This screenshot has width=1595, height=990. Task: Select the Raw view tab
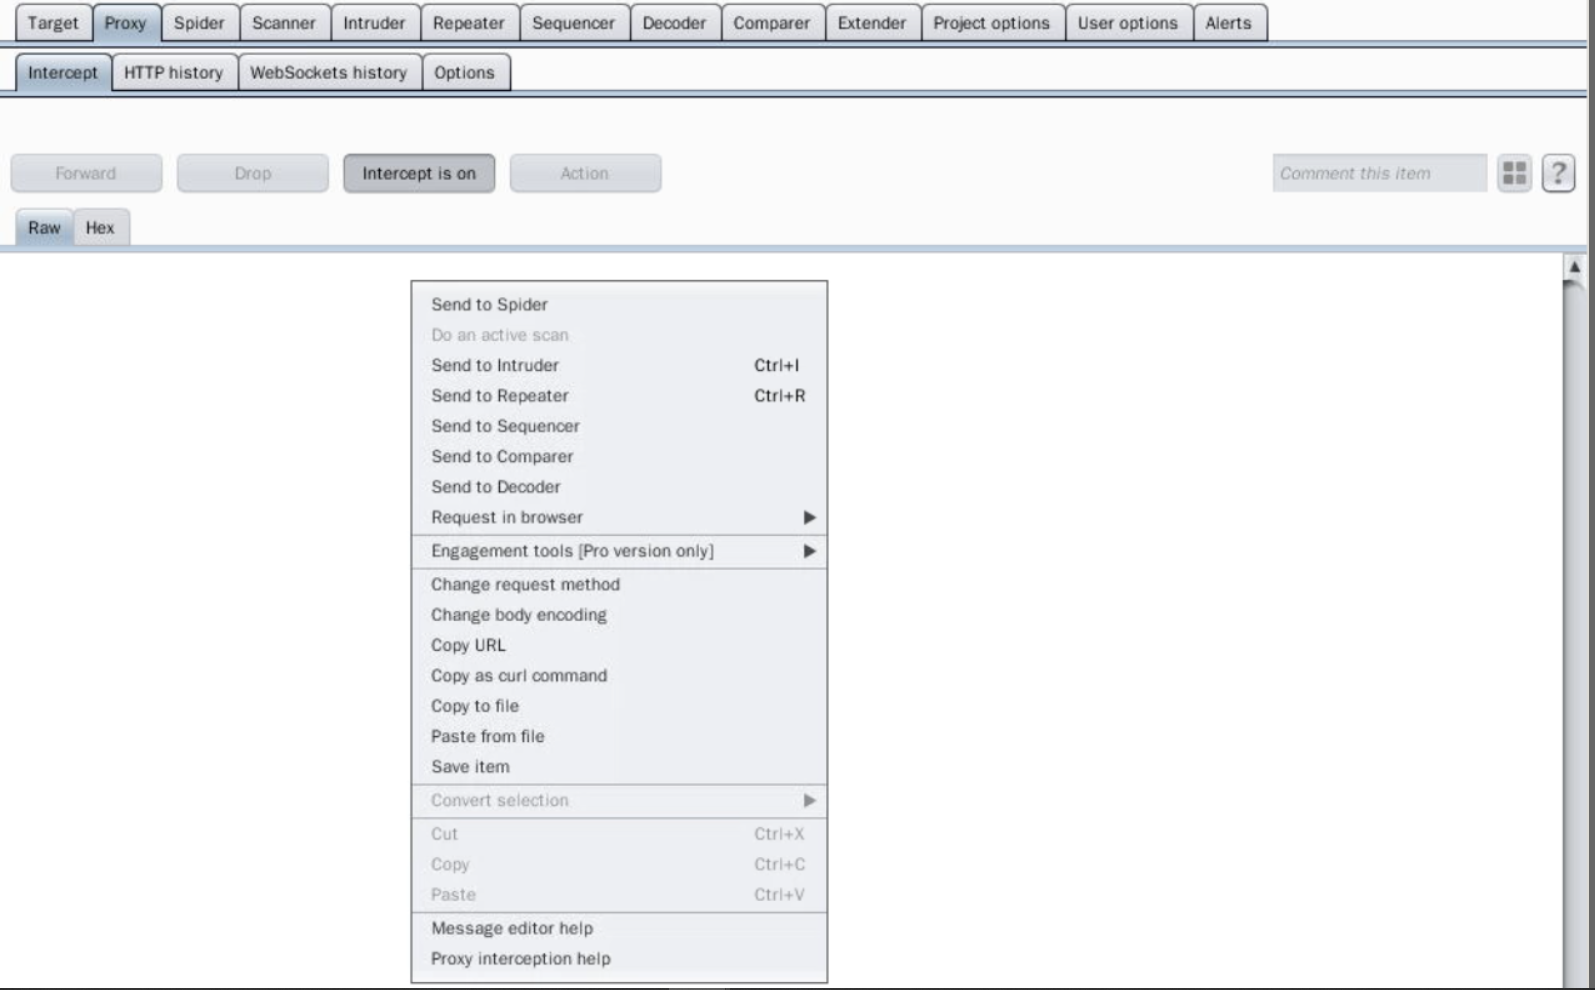[44, 228]
